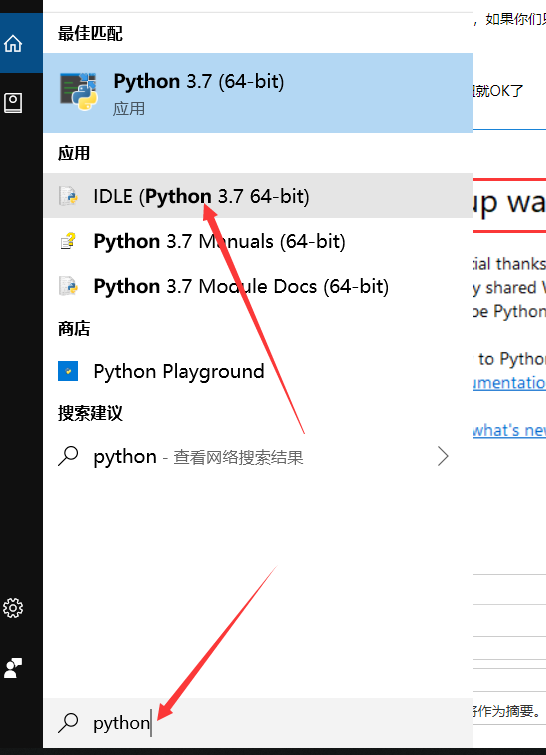Click the Python 3.7 app icon
The image size is (546, 755).
coord(78,91)
